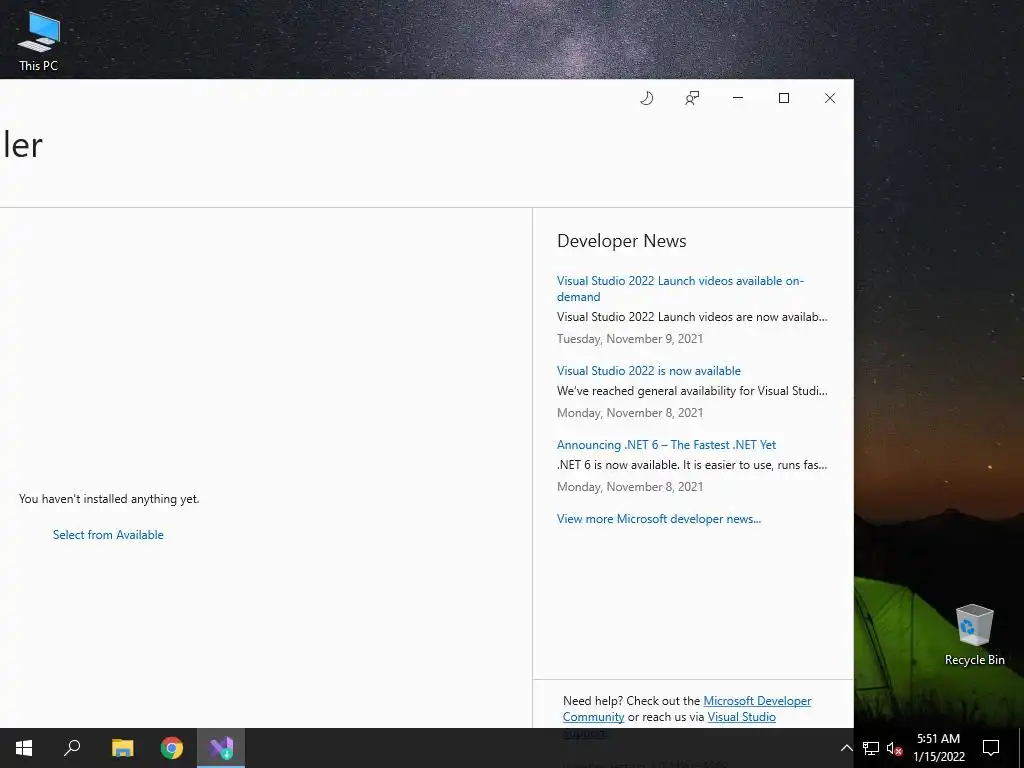Open the Windows Start menu

coord(24,748)
